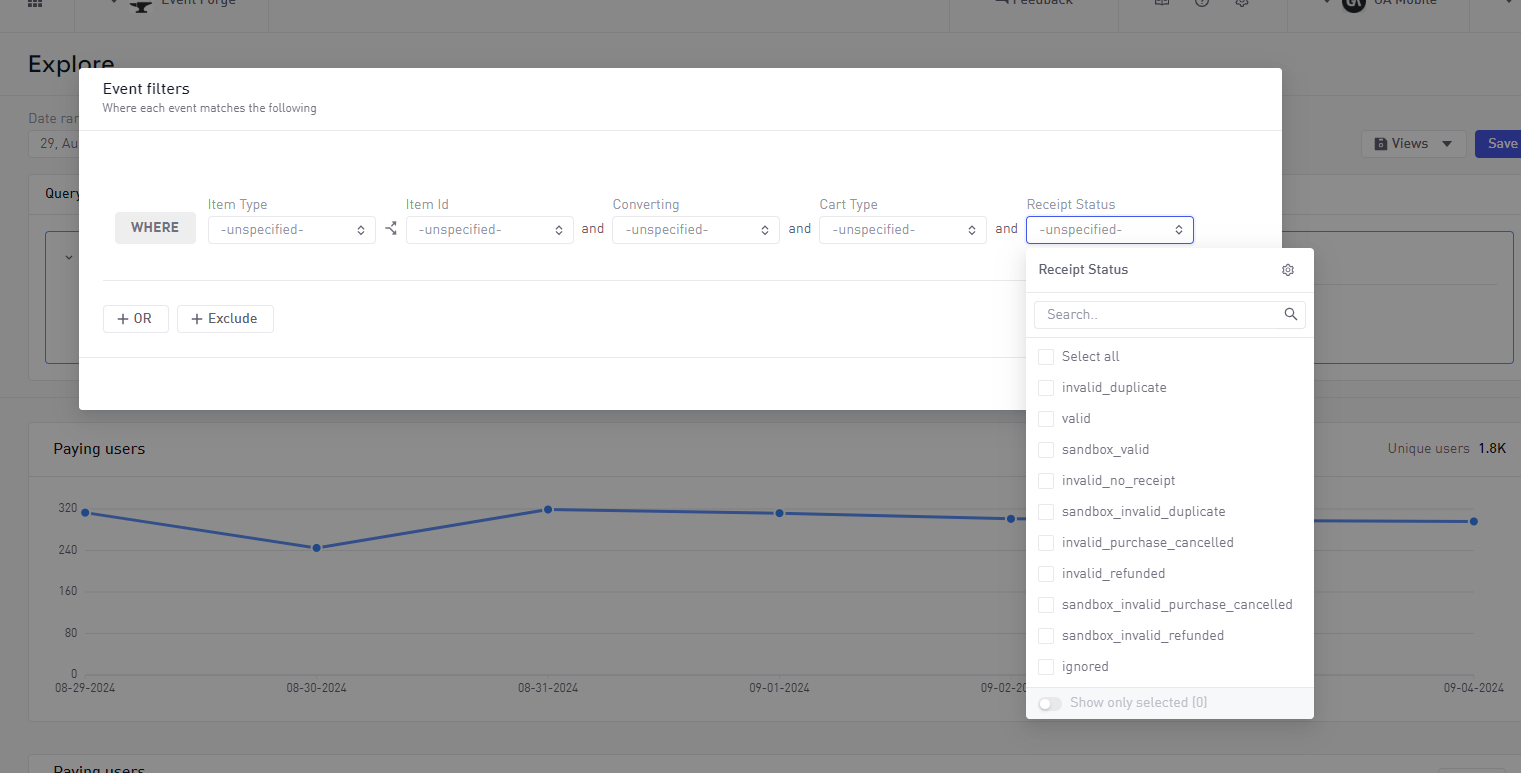This screenshot has width=1521, height=773.
Task: Check sandbox_invalid_purchase_cancelled option
Action: click(1046, 605)
